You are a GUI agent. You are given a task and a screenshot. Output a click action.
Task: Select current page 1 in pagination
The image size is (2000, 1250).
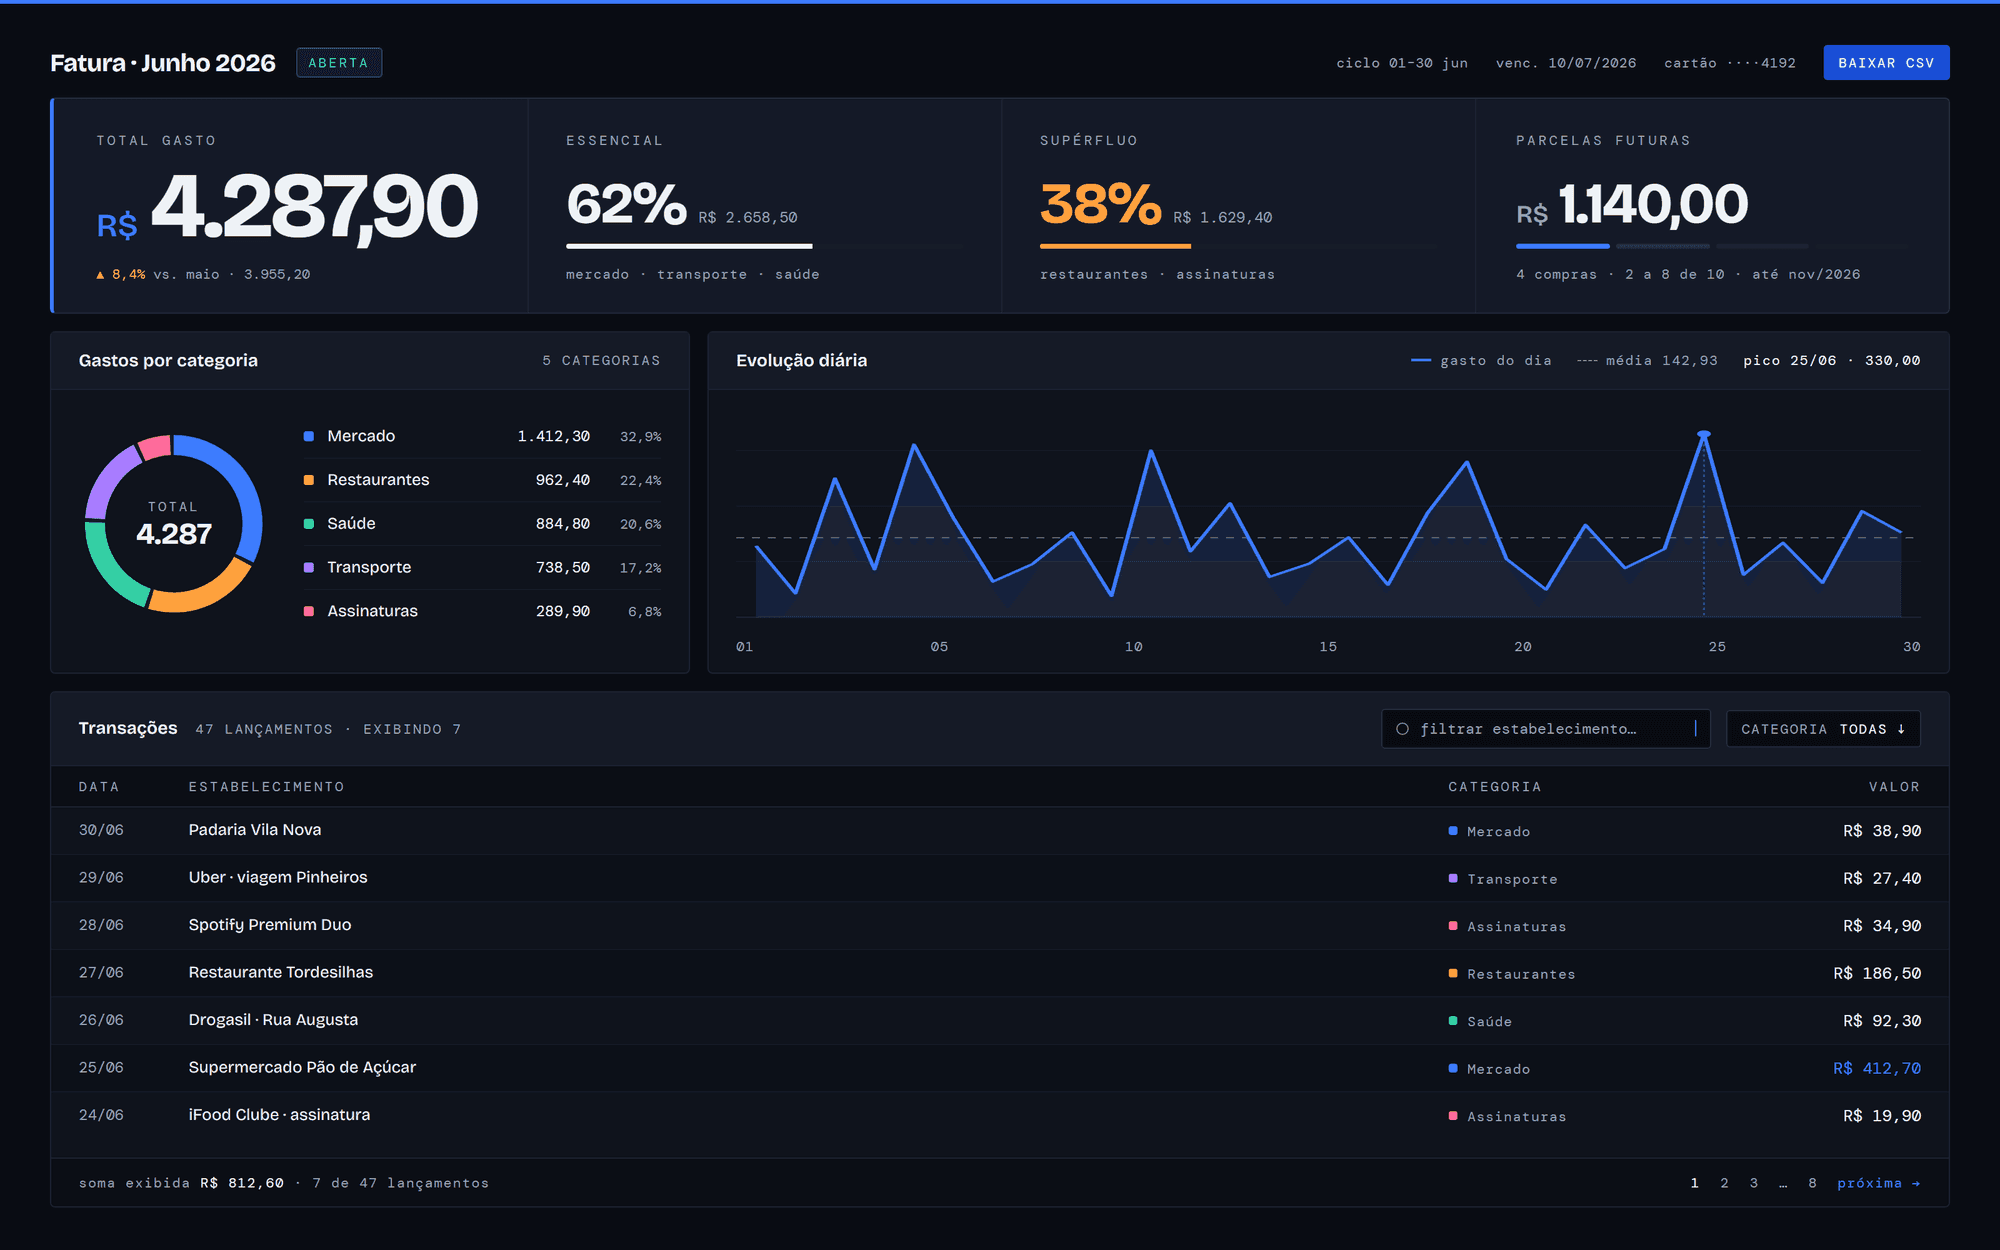pos(1694,1183)
